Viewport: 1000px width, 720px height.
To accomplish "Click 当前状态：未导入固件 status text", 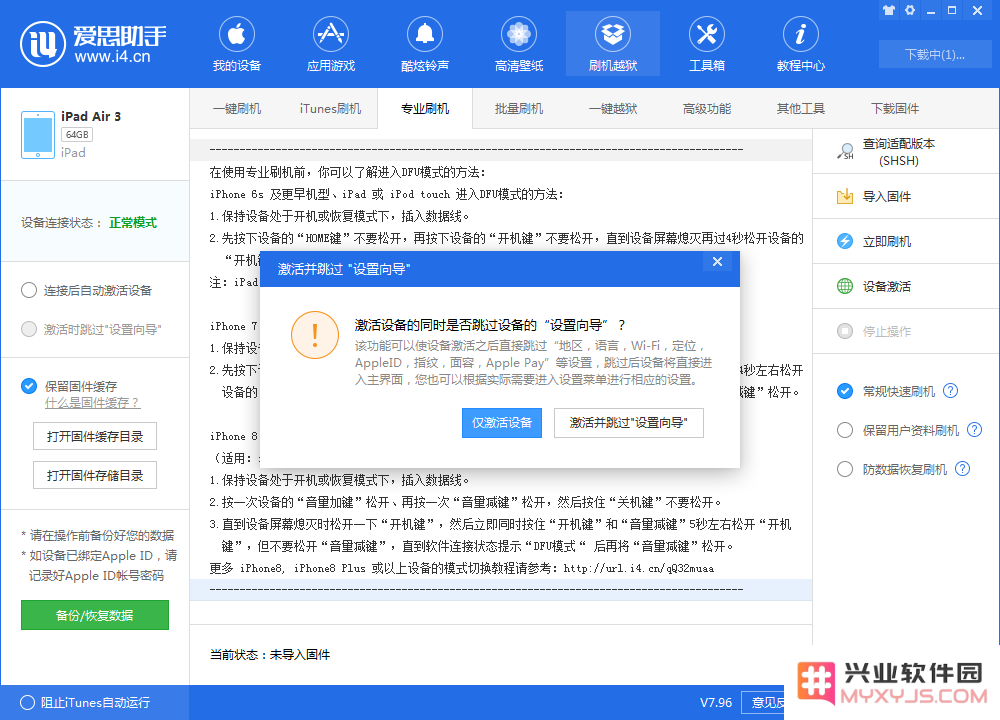I will (x=270, y=654).
